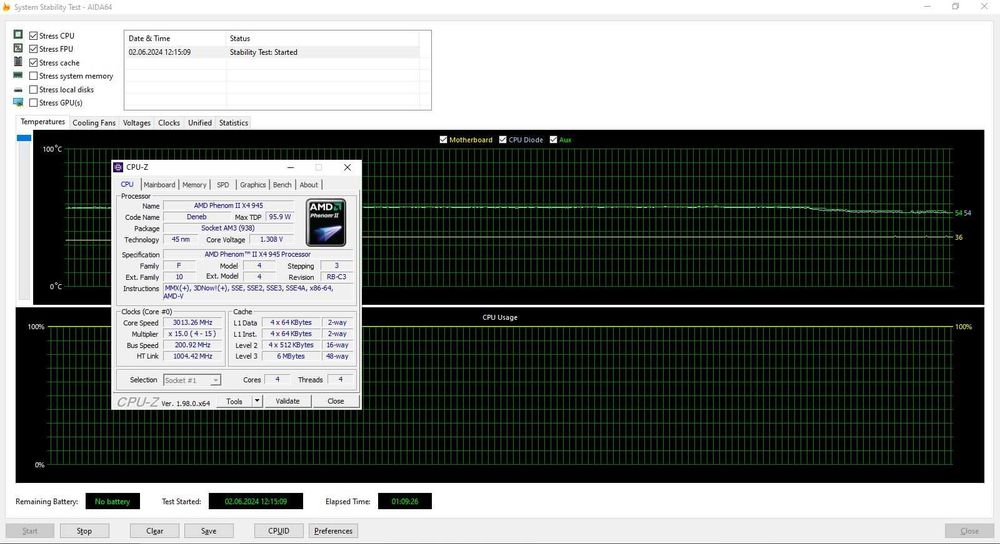Switch to the Unified tab
This screenshot has width=1000, height=544.
tap(200, 122)
